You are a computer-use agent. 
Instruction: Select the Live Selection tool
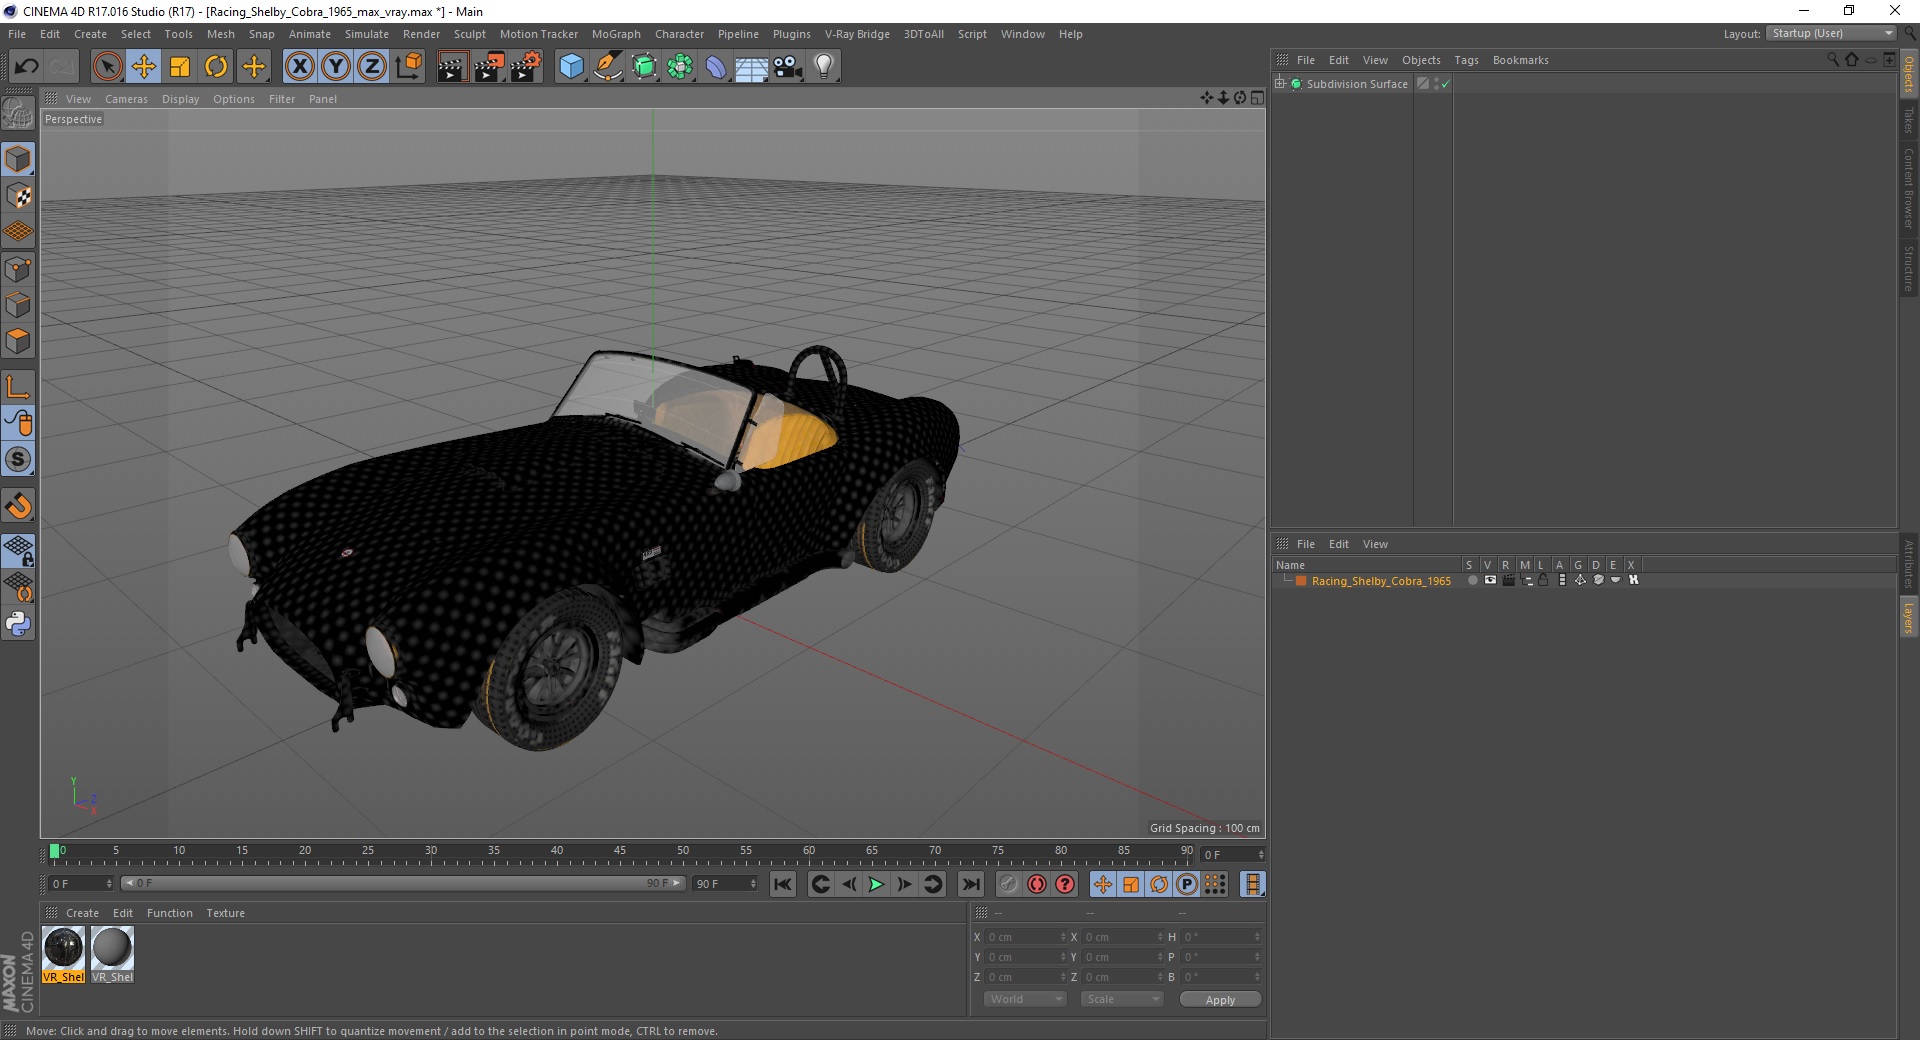click(x=107, y=67)
